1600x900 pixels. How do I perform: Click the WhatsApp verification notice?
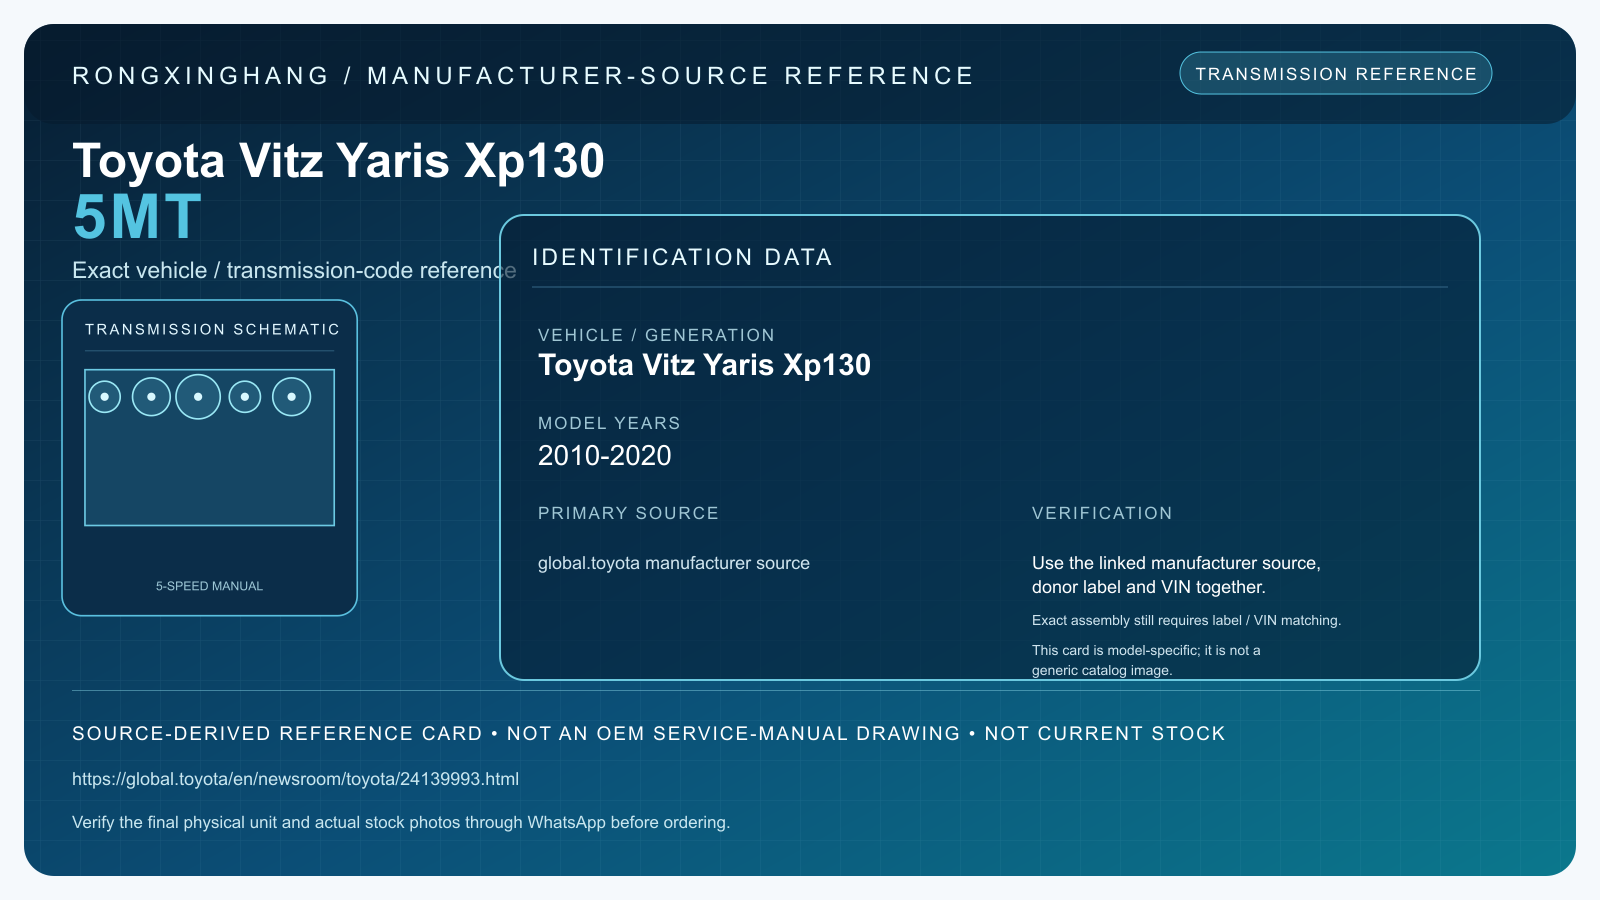point(401,822)
